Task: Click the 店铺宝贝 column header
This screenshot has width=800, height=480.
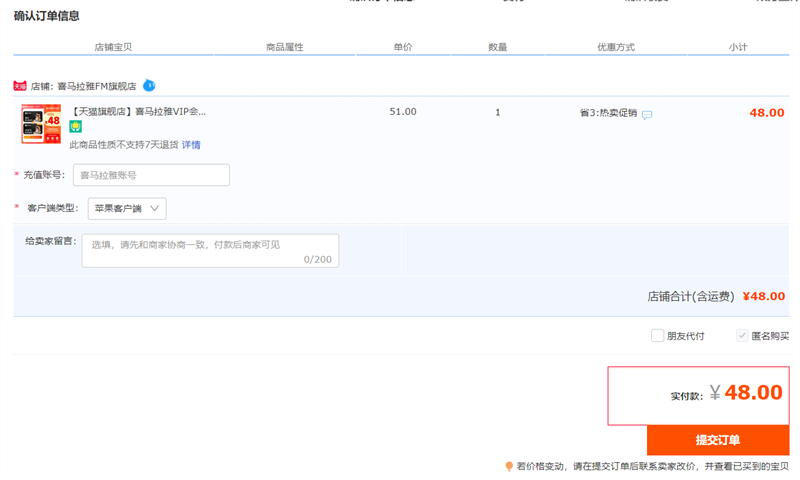Action: point(112,47)
